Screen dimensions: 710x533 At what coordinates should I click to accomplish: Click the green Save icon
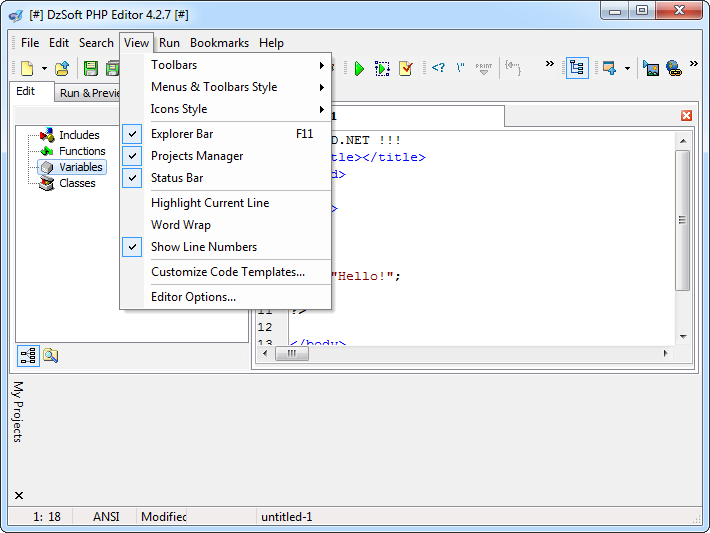click(x=91, y=69)
